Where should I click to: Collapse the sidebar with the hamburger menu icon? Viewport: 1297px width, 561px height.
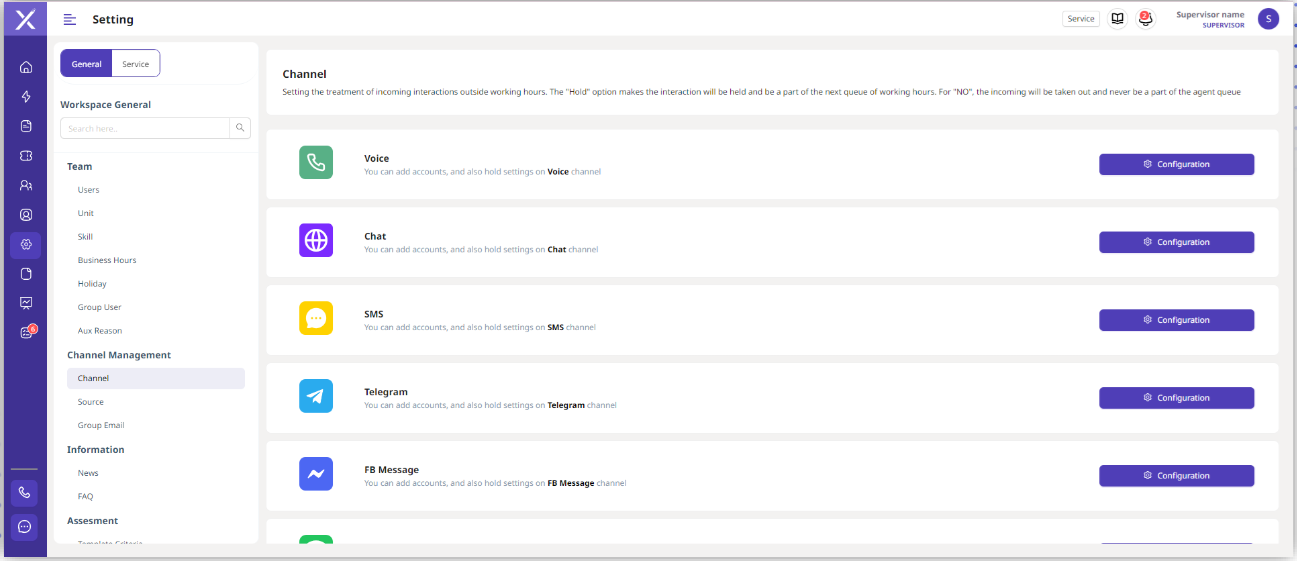point(70,19)
